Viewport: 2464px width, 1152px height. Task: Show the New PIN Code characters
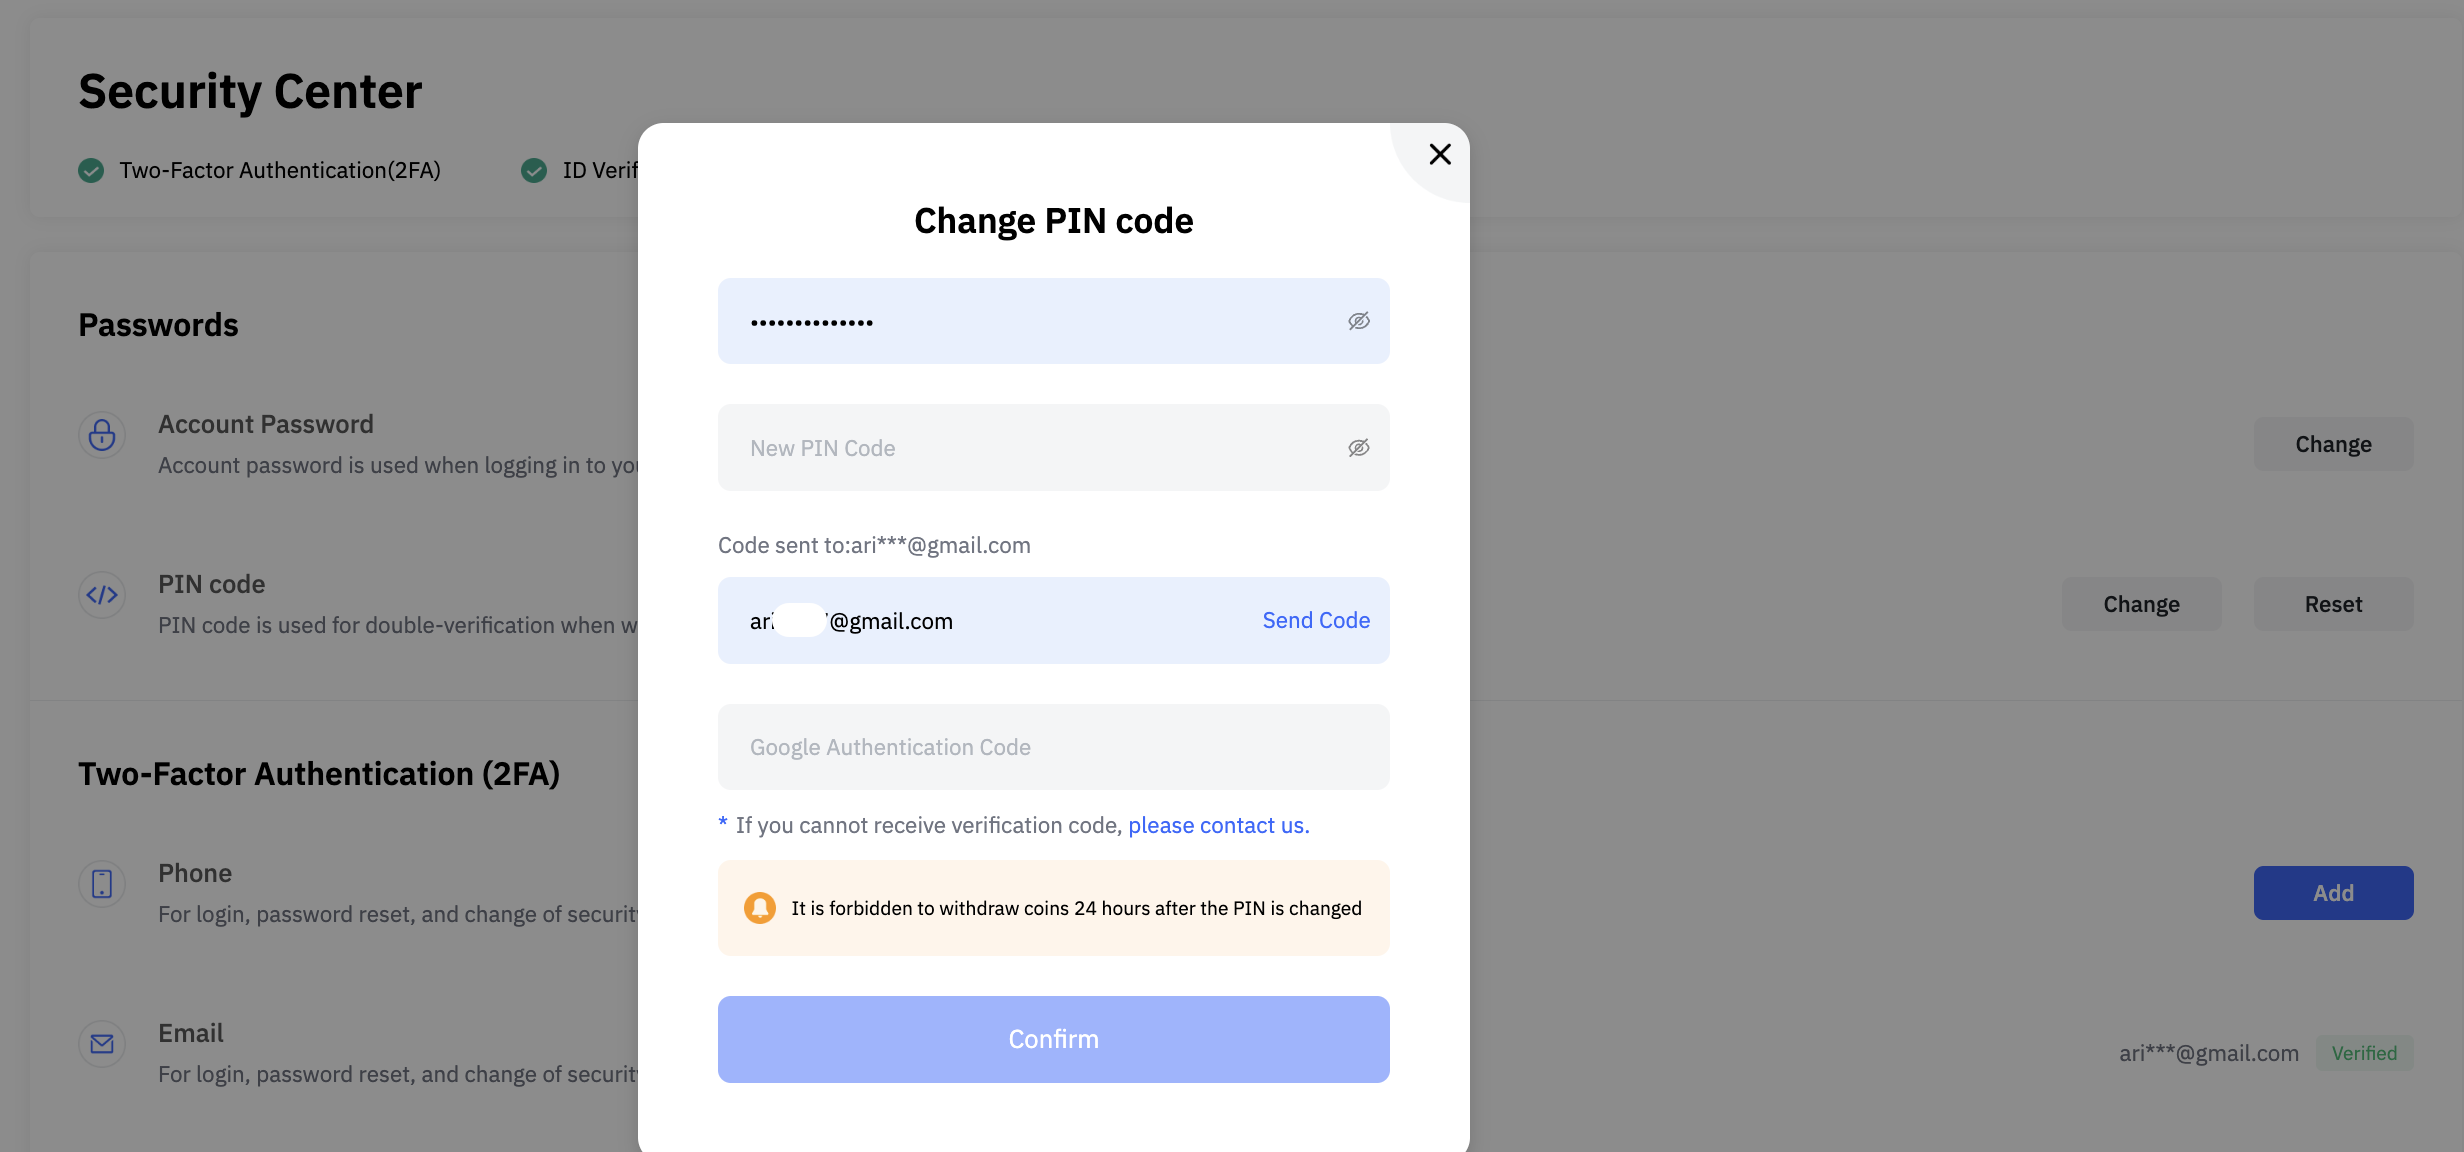[x=1358, y=448]
